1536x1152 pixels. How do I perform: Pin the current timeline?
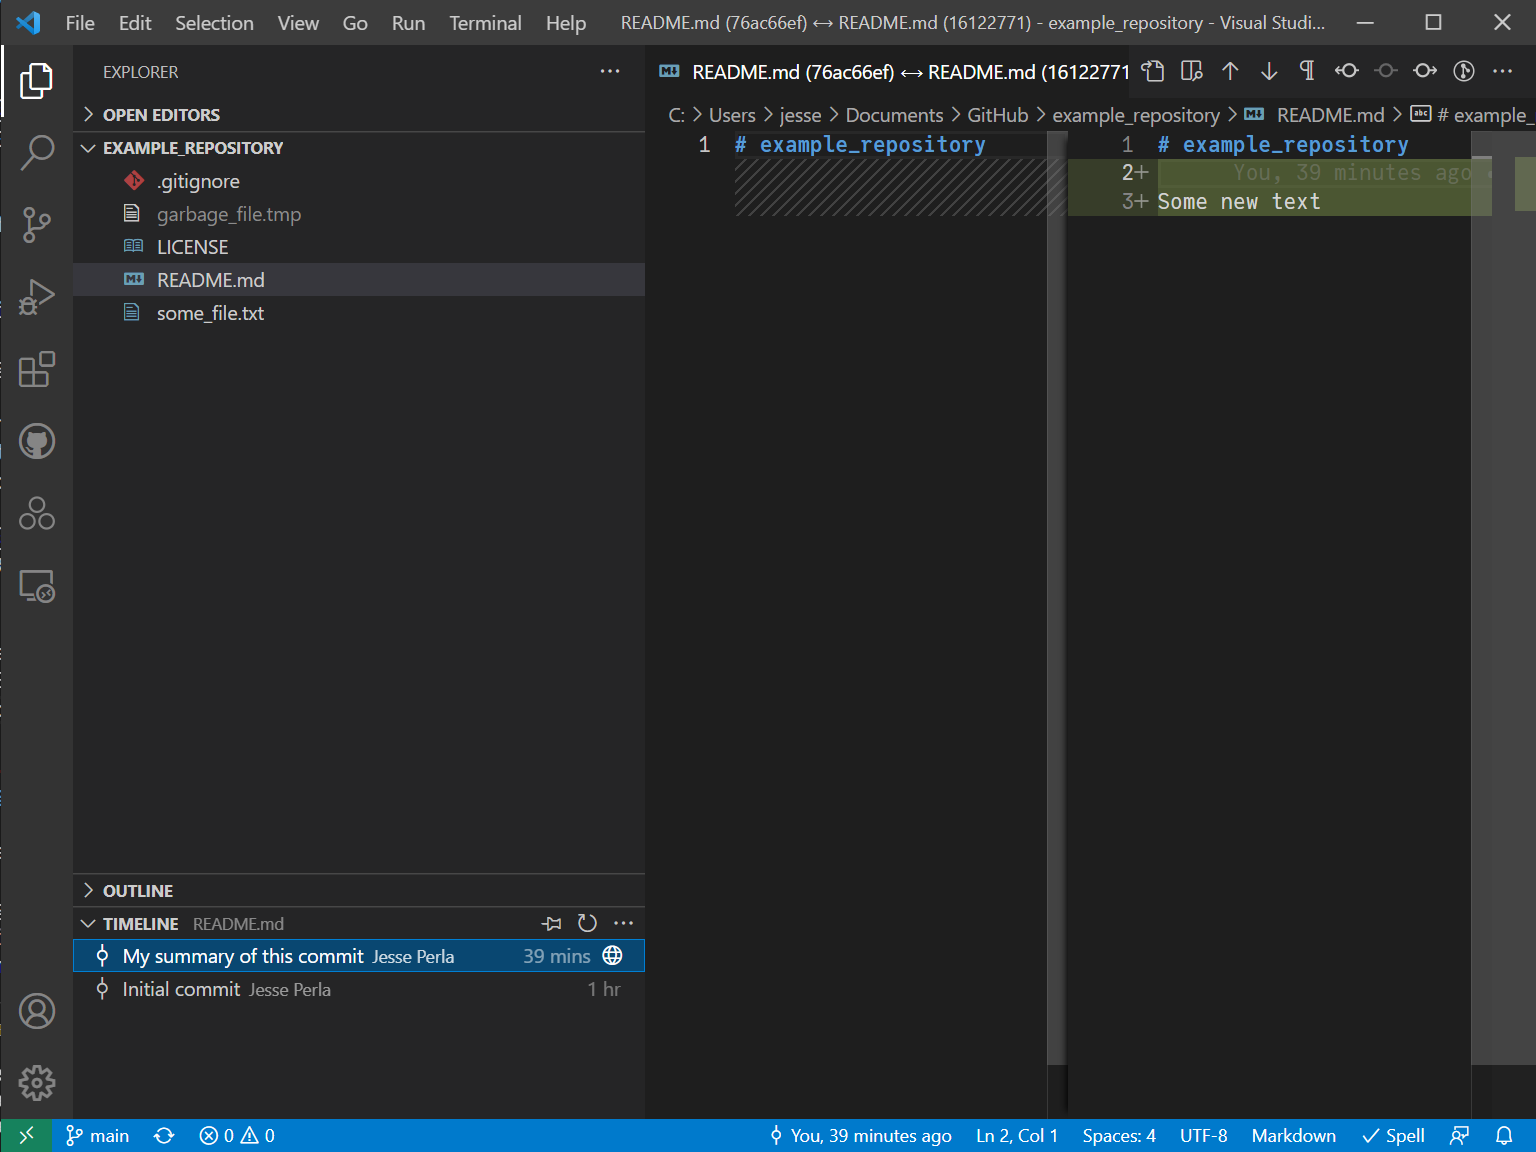pyautogui.click(x=552, y=924)
